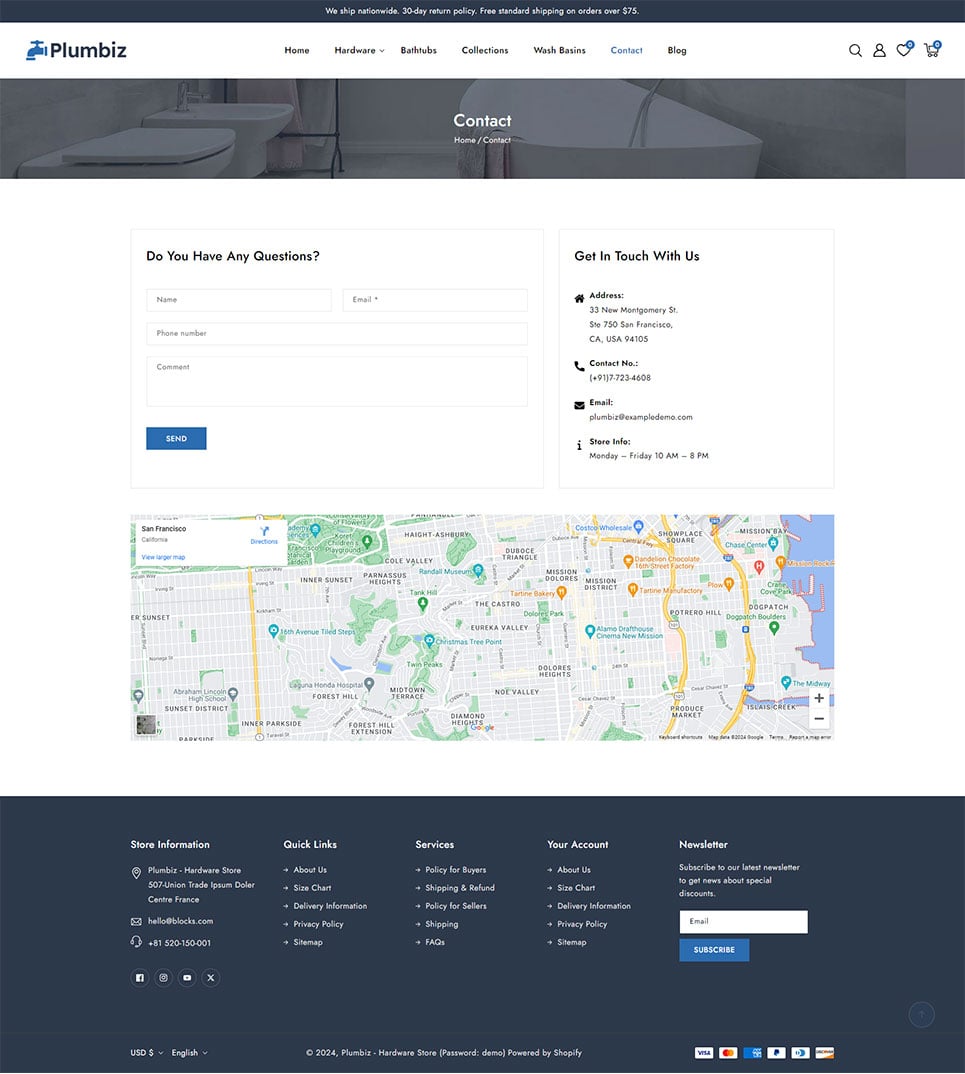Screen dimensions: 965x1074
Task: Go to the Bathtubs menu item
Action: 418,51
